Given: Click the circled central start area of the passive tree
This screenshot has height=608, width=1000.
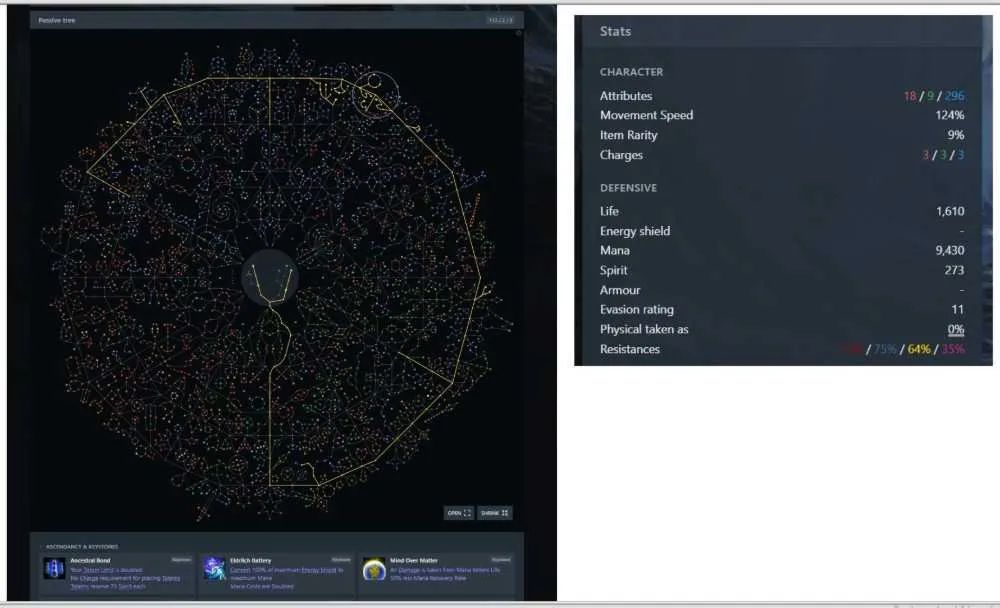Looking at the screenshot, I should pos(270,277).
